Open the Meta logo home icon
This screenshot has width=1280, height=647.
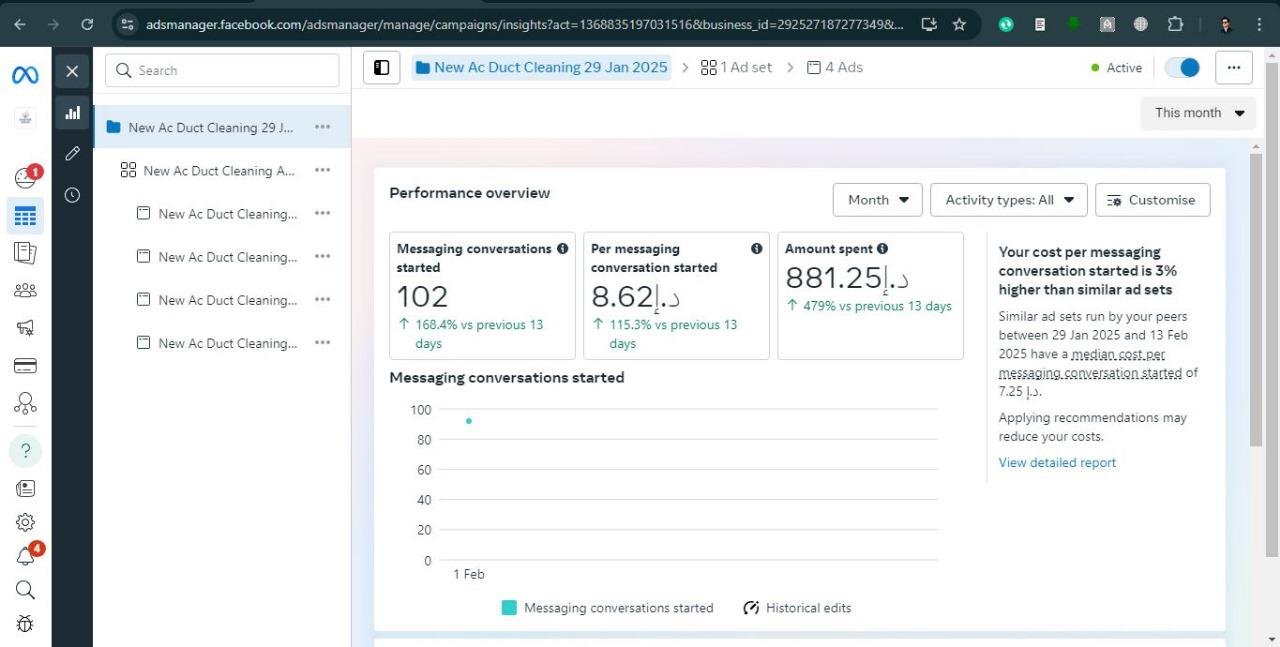[x=25, y=75]
